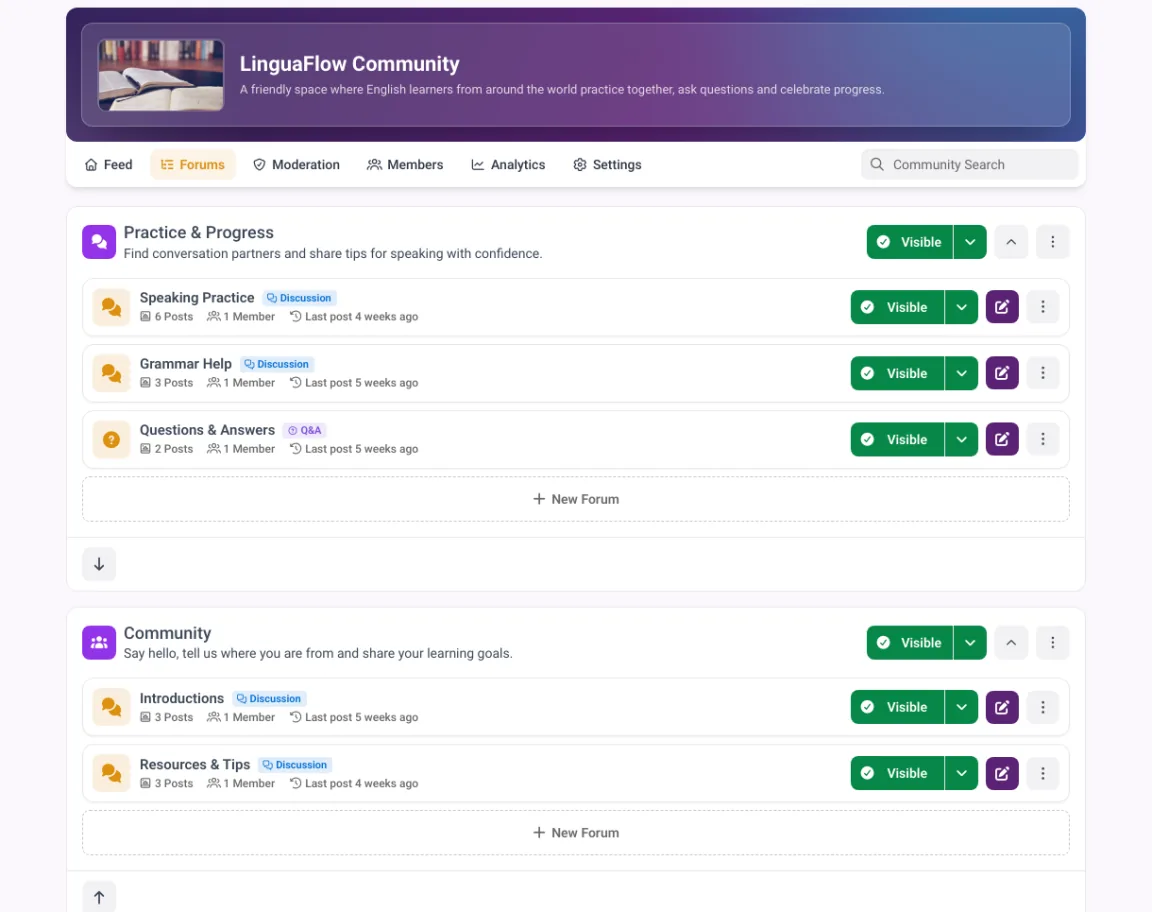
Task: Click the LinguaFlow Community heading
Action: [350, 64]
